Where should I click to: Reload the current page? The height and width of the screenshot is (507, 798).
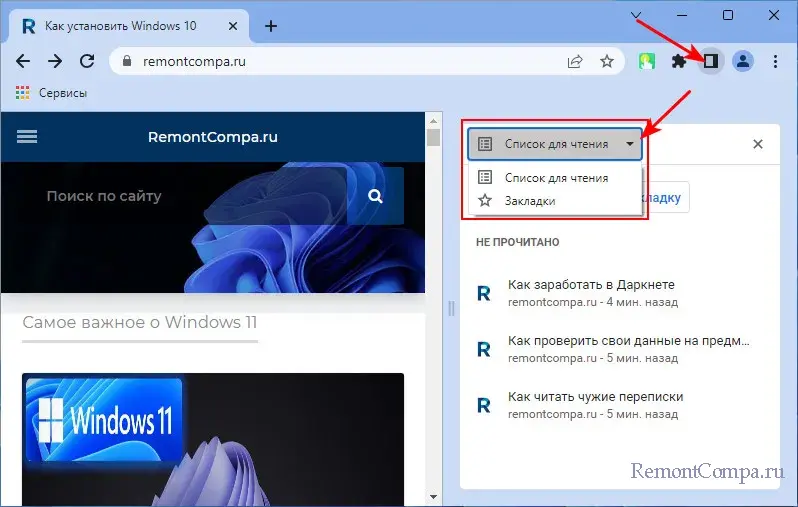[87, 61]
